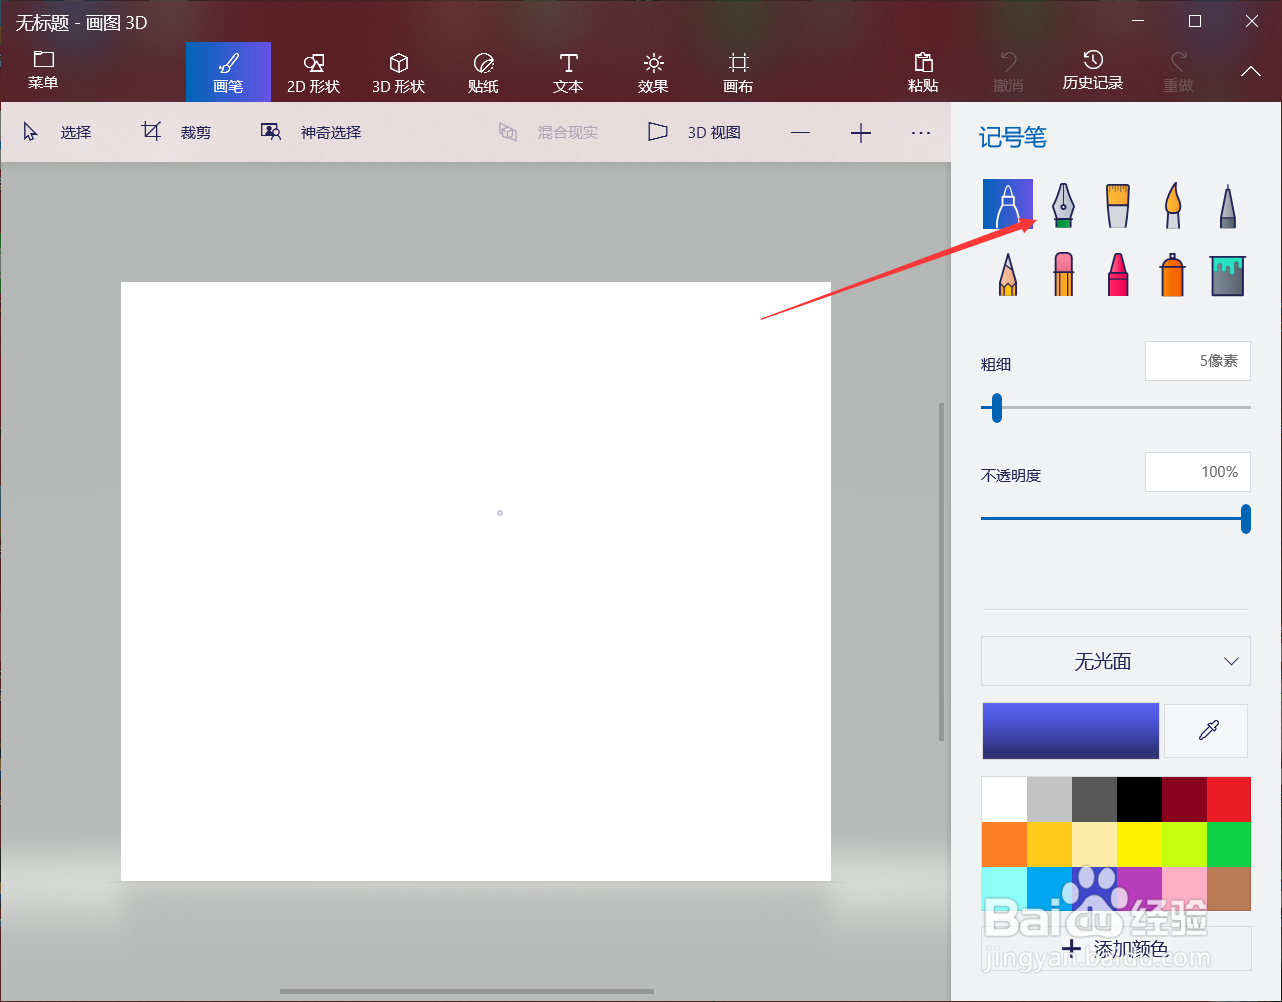Click the 不透明度 opacity value field
Viewport: 1282px width, 1002px height.
pos(1198,472)
